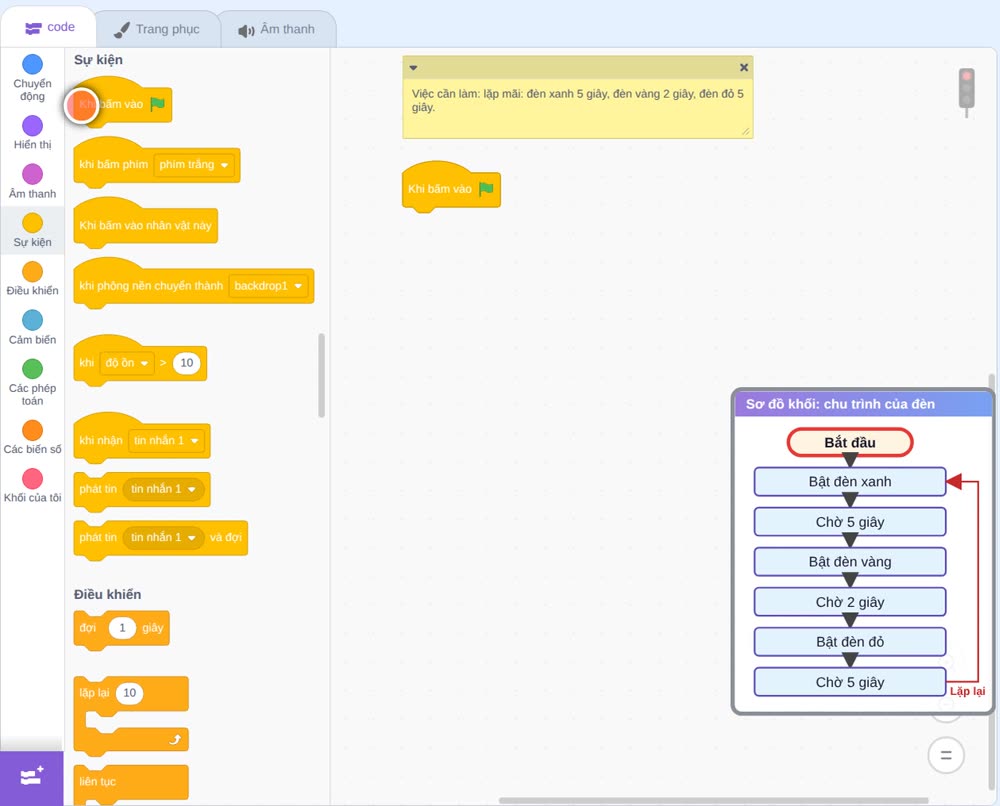Switch to the code tab
This screenshot has height=806, width=1000.
point(49,27)
